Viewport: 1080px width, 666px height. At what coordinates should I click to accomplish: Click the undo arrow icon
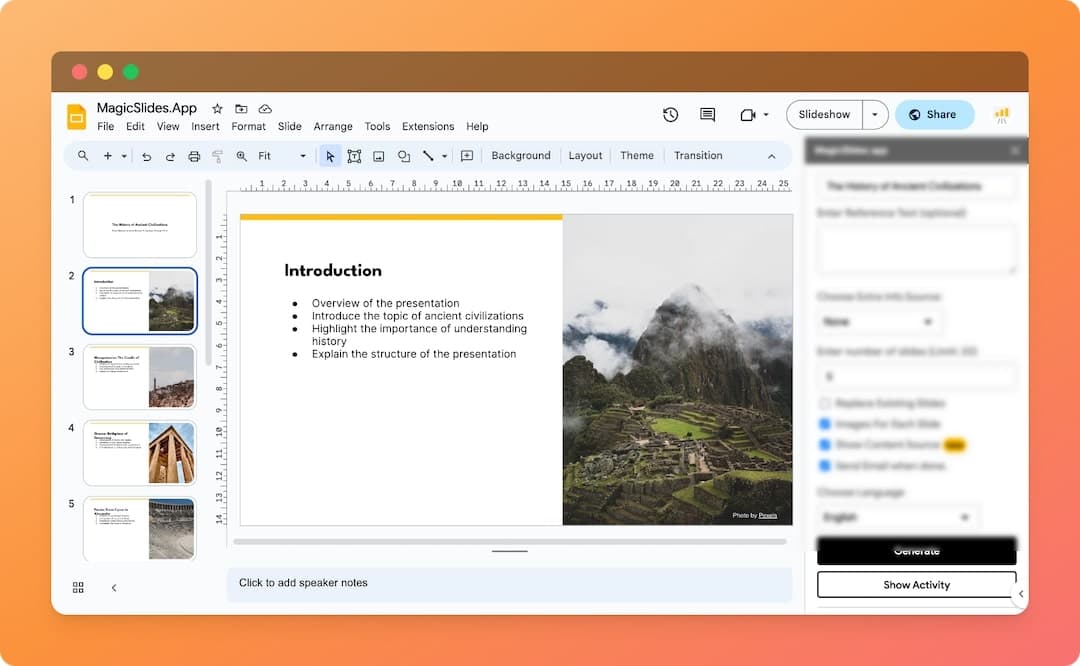(147, 156)
